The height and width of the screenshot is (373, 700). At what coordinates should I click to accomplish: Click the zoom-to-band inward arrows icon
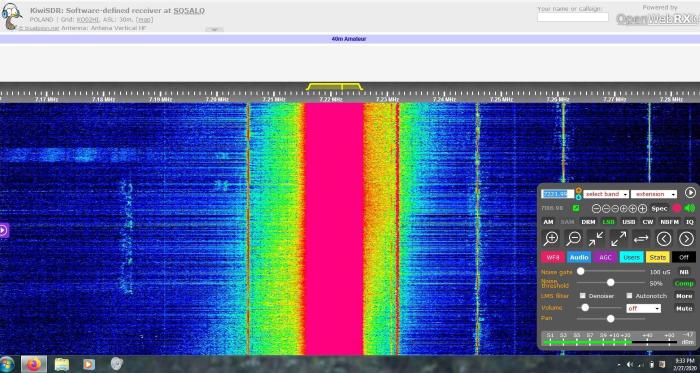(596, 239)
